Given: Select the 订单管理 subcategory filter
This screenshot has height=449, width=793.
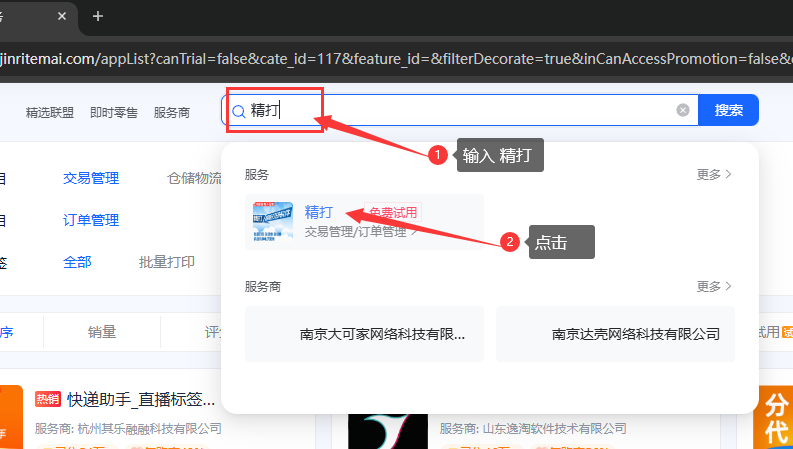Looking at the screenshot, I should pyautogui.click(x=91, y=220).
